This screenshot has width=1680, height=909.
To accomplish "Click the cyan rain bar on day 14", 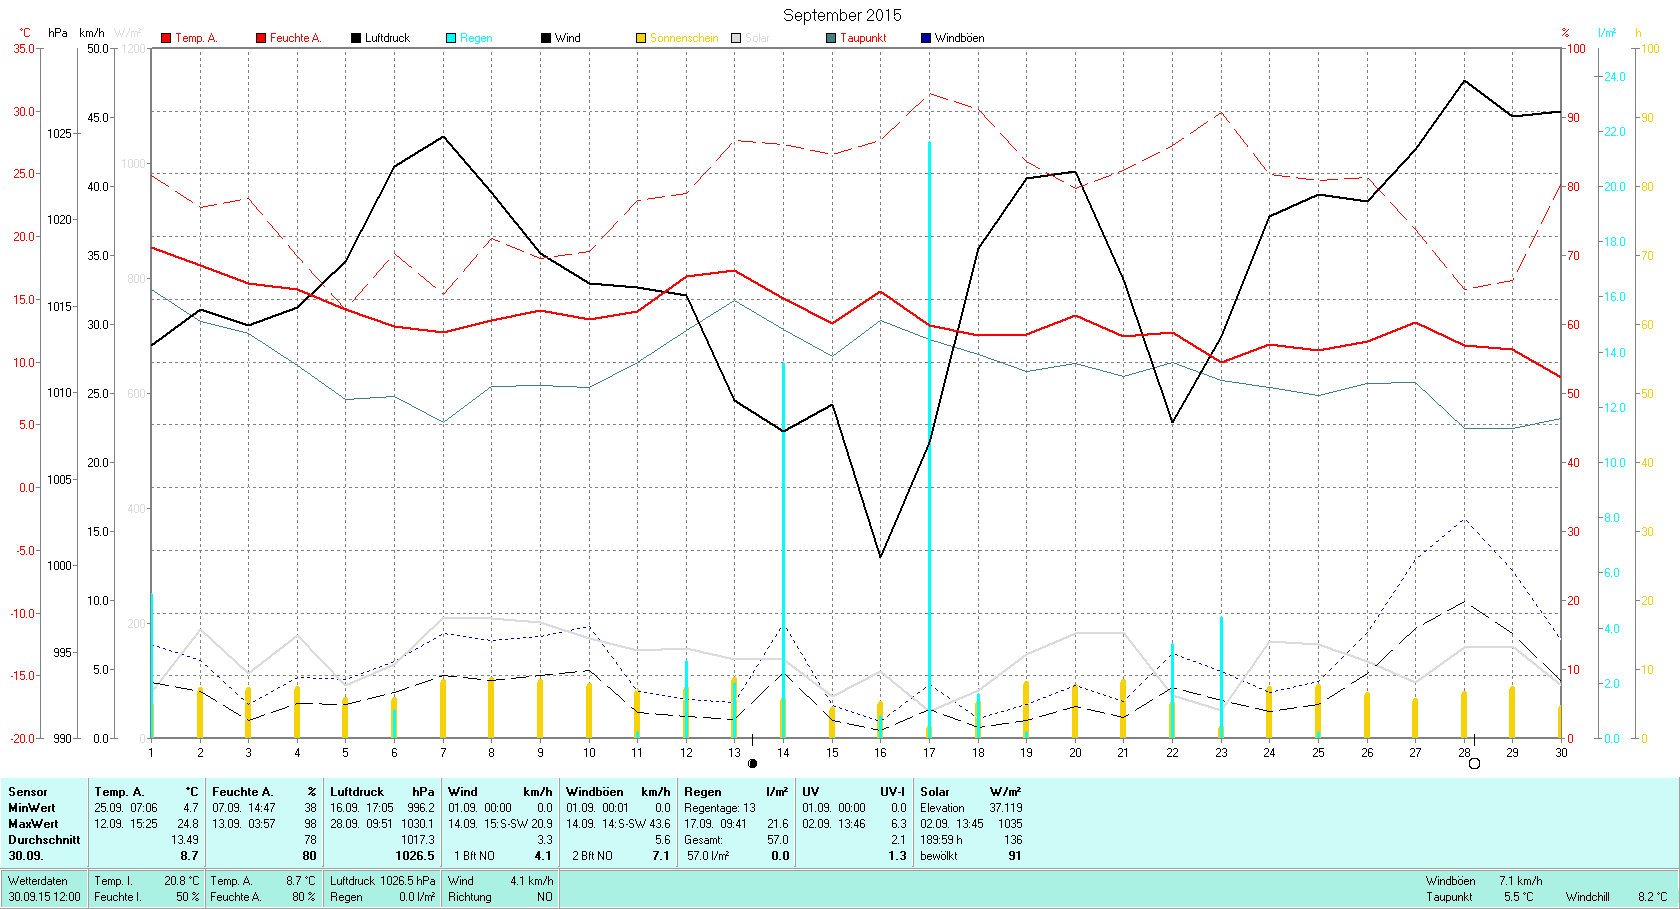I will tap(783, 551).
